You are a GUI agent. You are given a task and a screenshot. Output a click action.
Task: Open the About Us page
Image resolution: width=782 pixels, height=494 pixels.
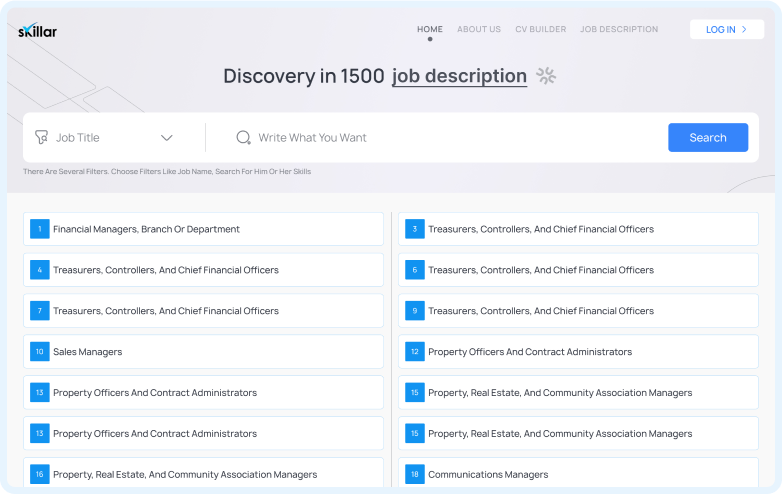coord(479,29)
